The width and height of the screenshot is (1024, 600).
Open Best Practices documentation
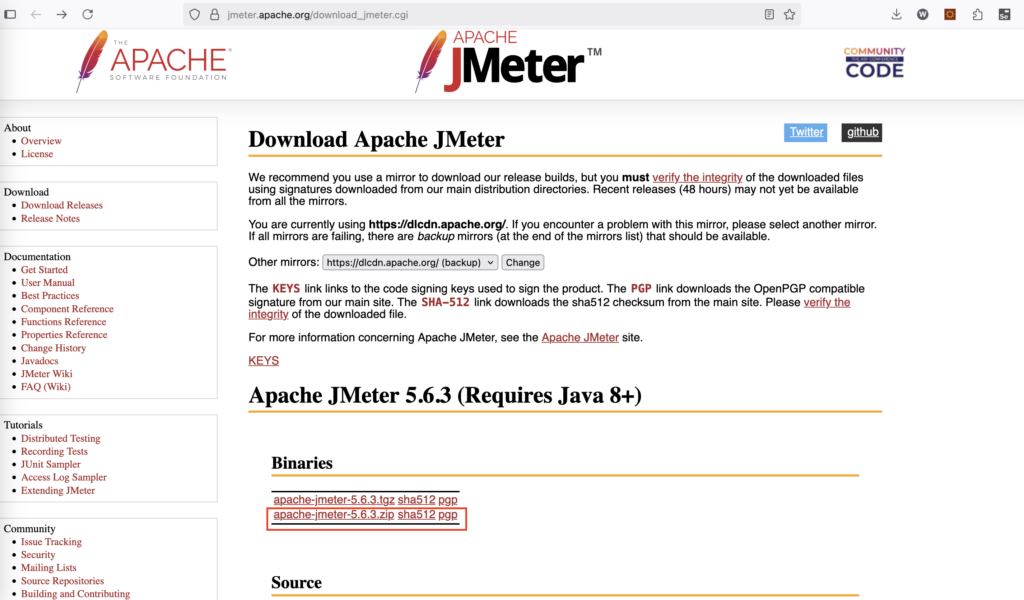point(50,296)
